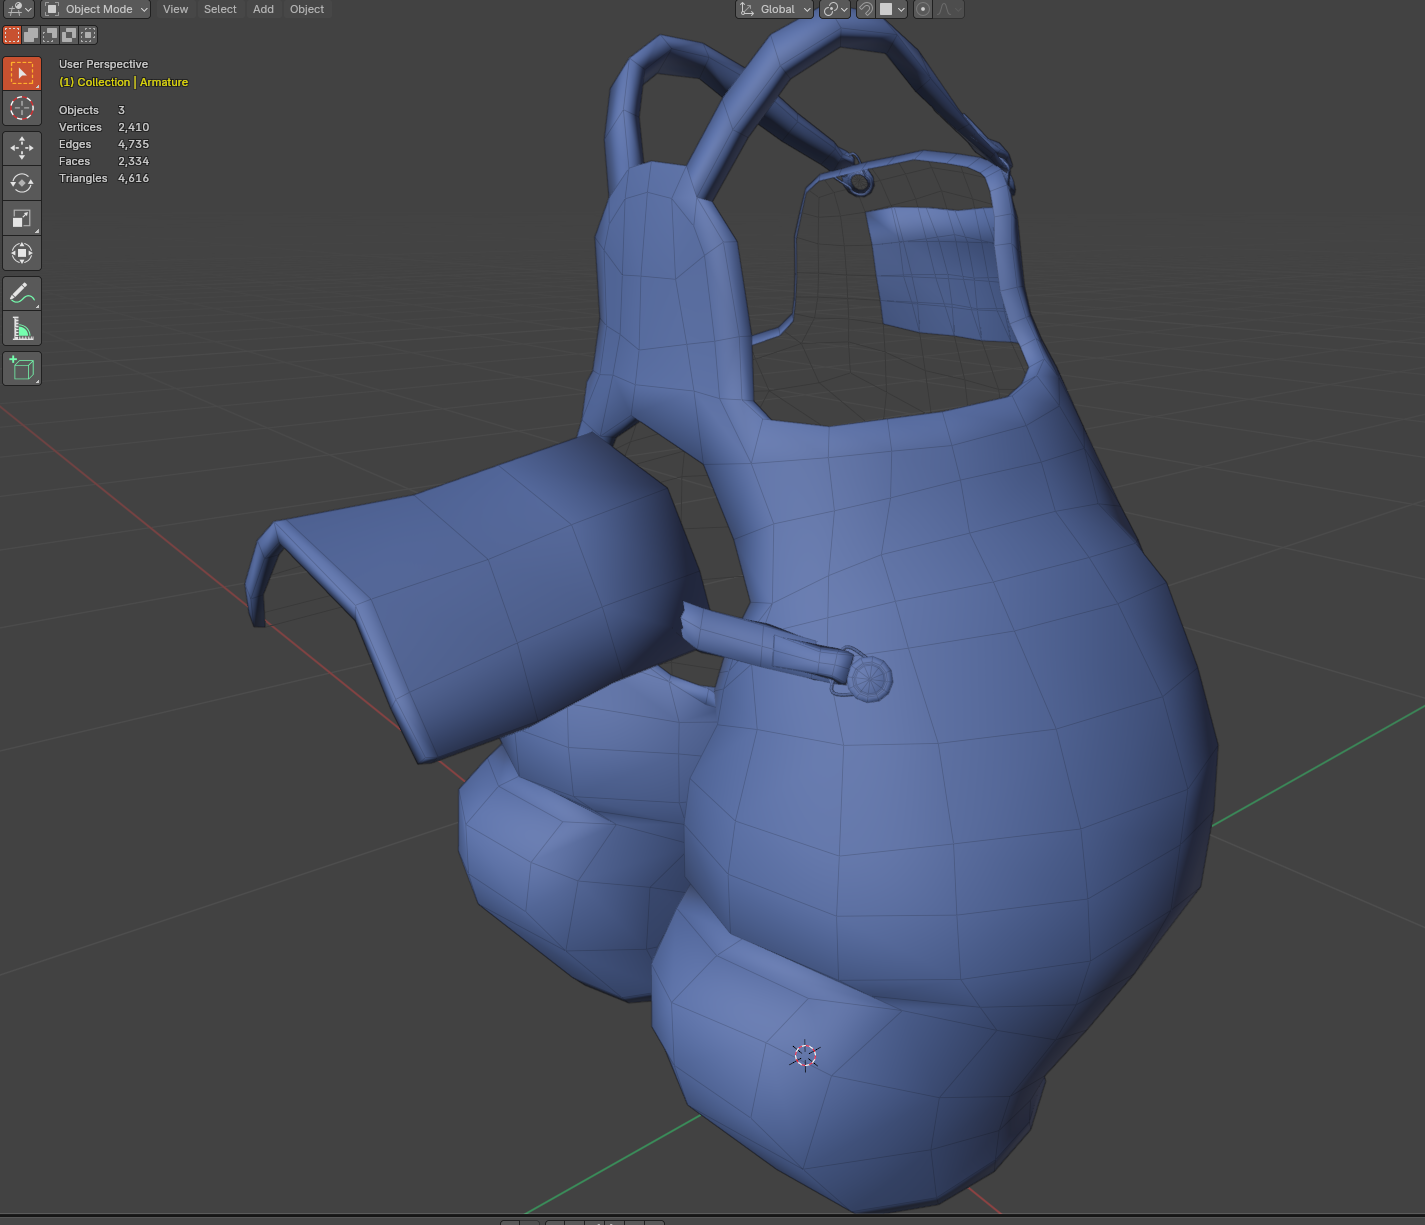Click the Object menu button
The image size is (1425, 1225).
pos(307,9)
